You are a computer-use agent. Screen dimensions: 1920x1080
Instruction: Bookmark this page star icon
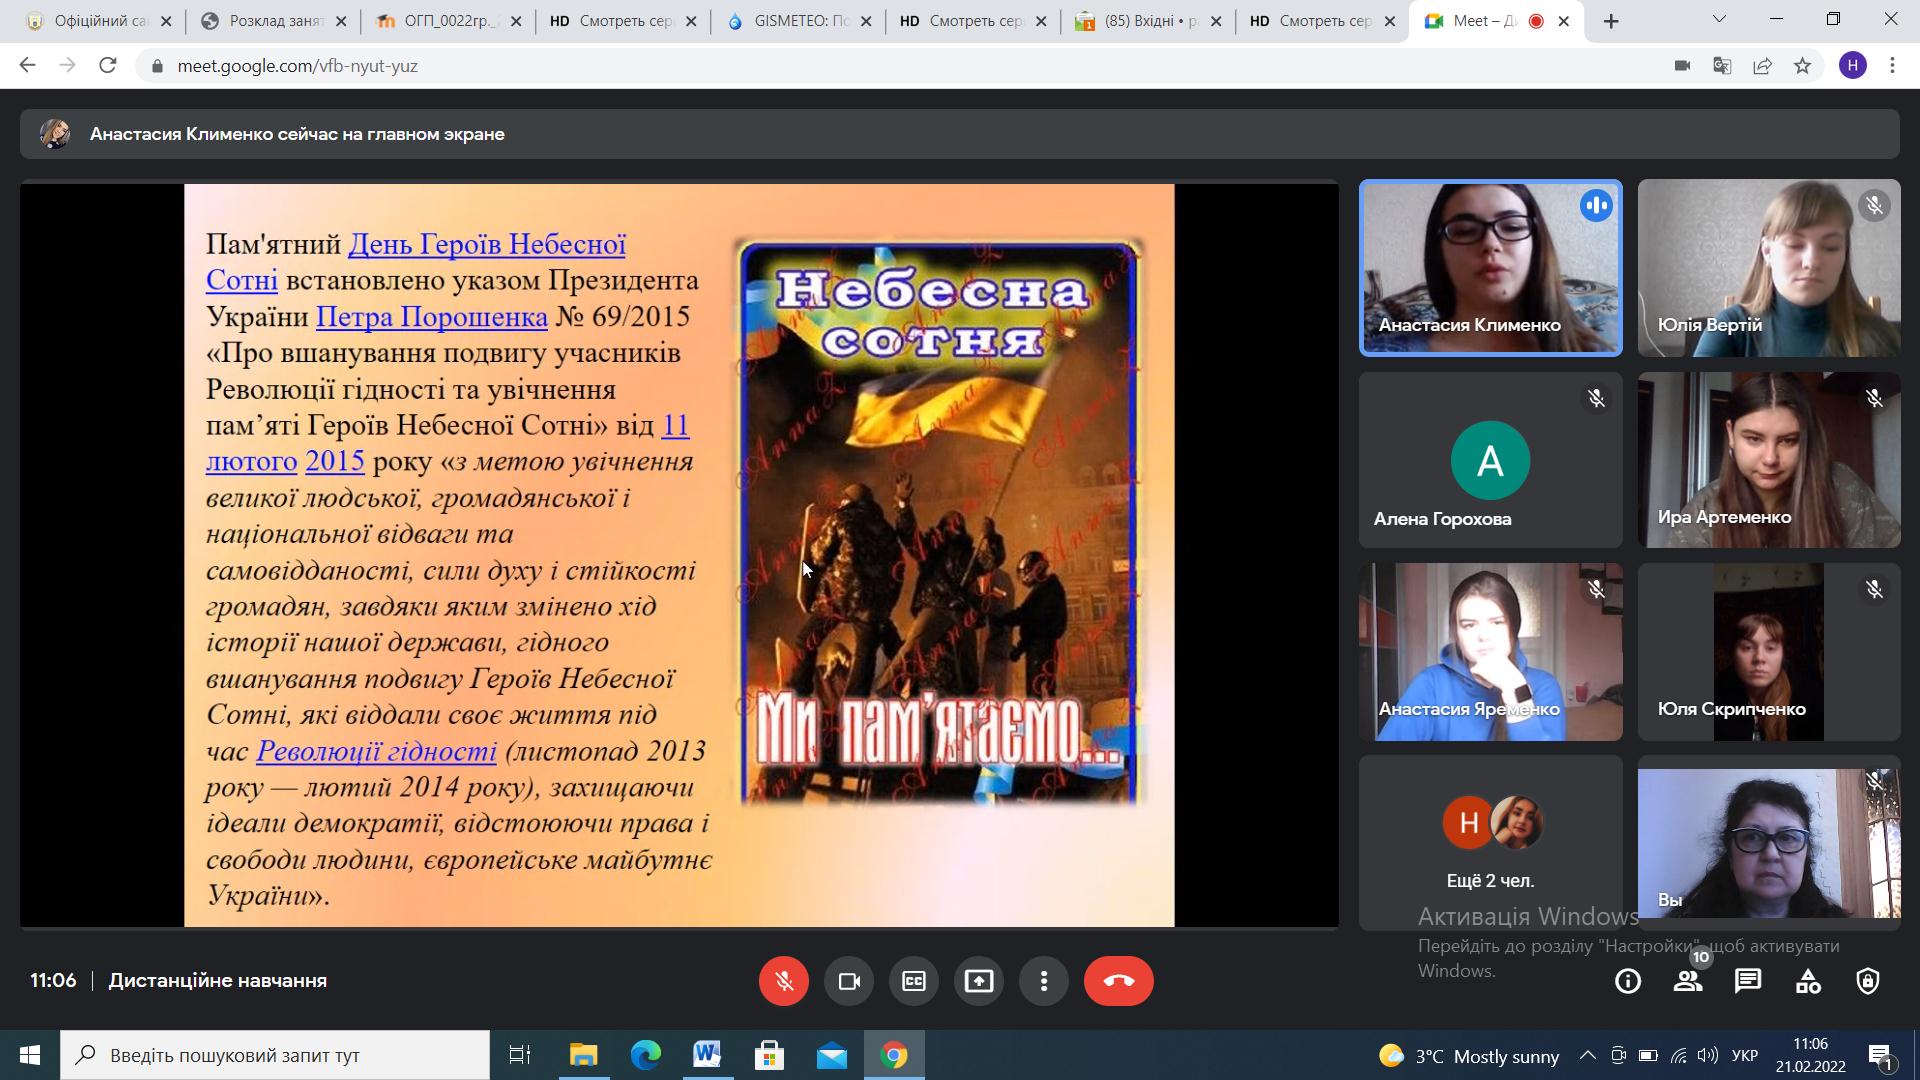pyautogui.click(x=1802, y=66)
